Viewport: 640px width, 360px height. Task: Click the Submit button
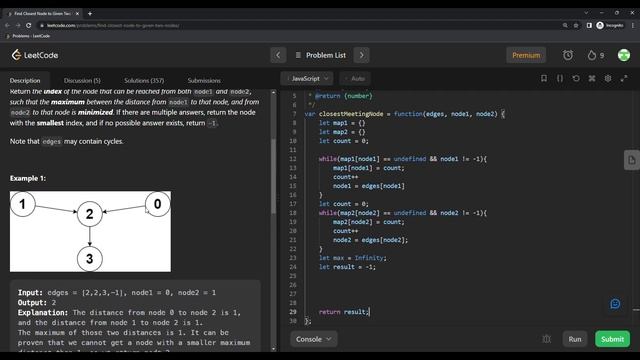click(612, 339)
